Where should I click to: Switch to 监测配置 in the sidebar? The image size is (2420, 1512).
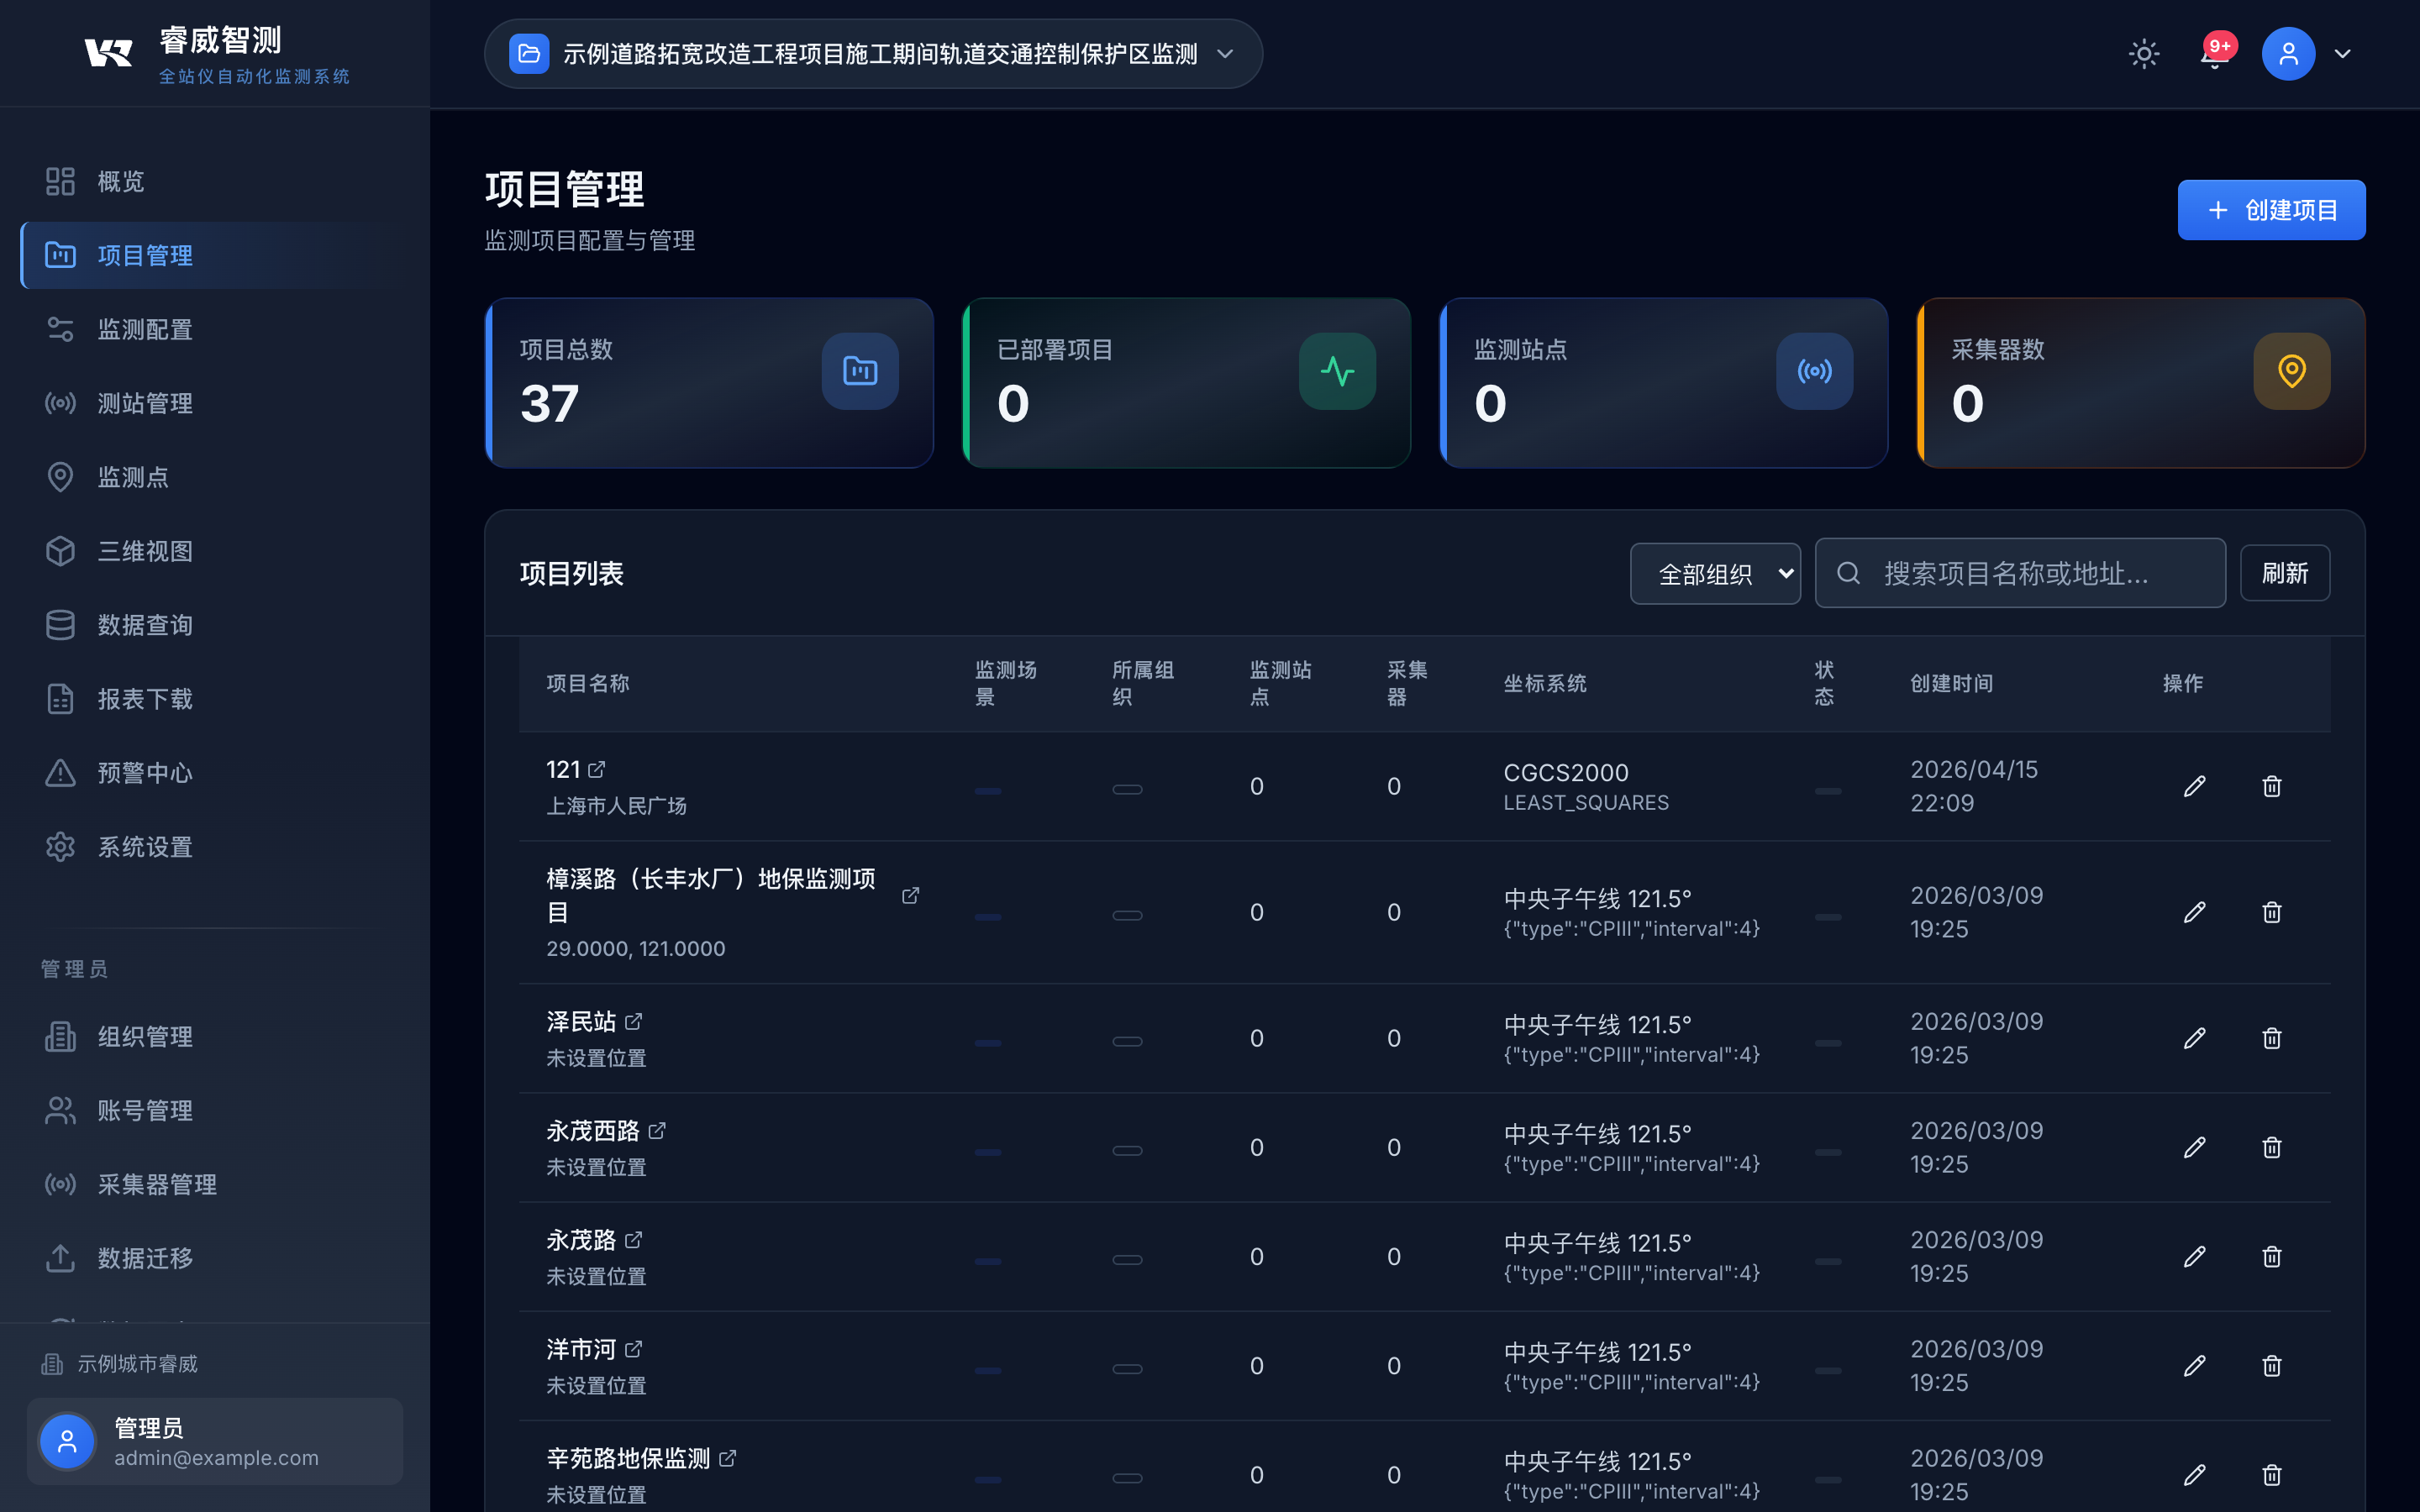click(145, 329)
